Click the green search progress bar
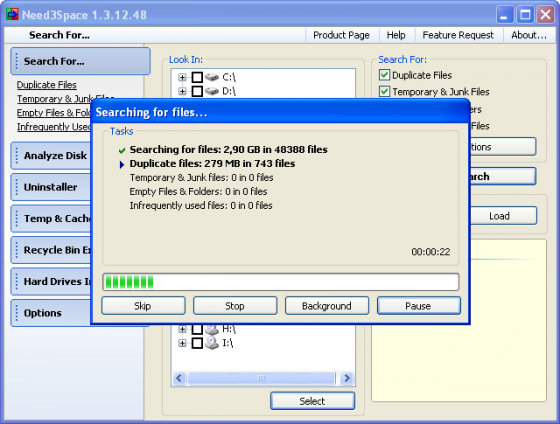560x424 pixels. pyautogui.click(x=280, y=282)
